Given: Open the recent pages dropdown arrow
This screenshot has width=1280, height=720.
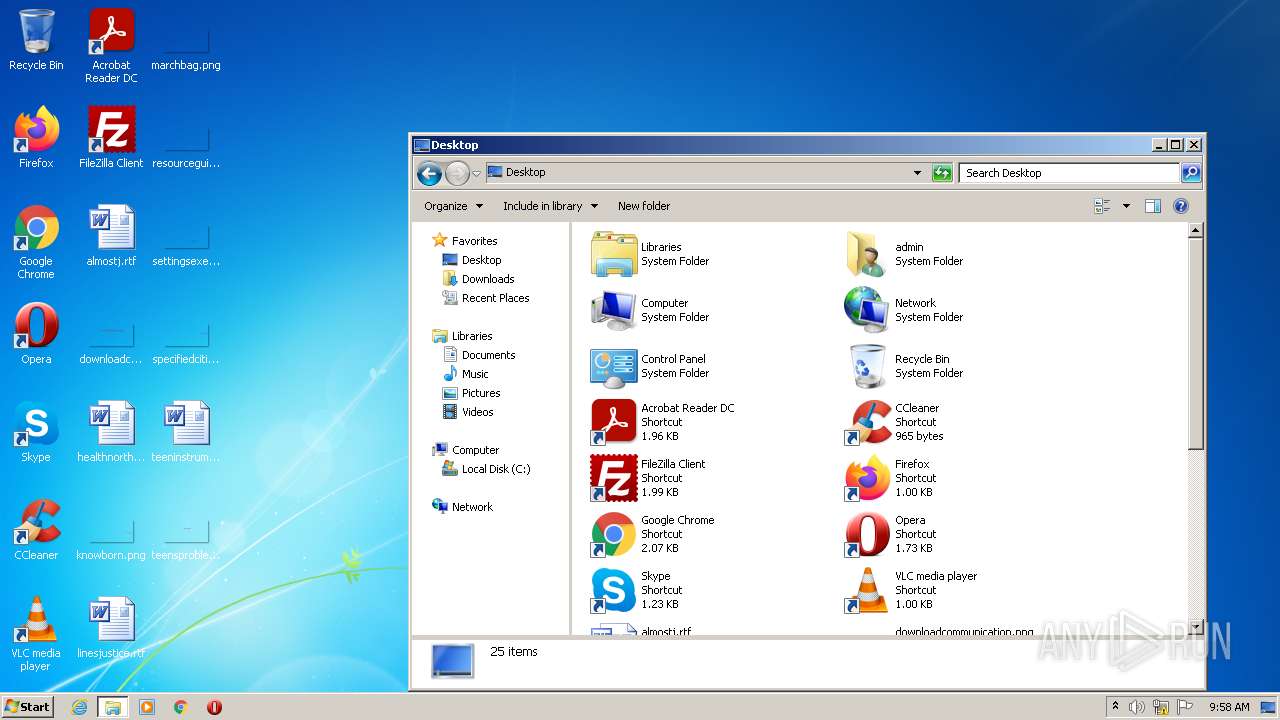Looking at the screenshot, I should click(477, 174).
